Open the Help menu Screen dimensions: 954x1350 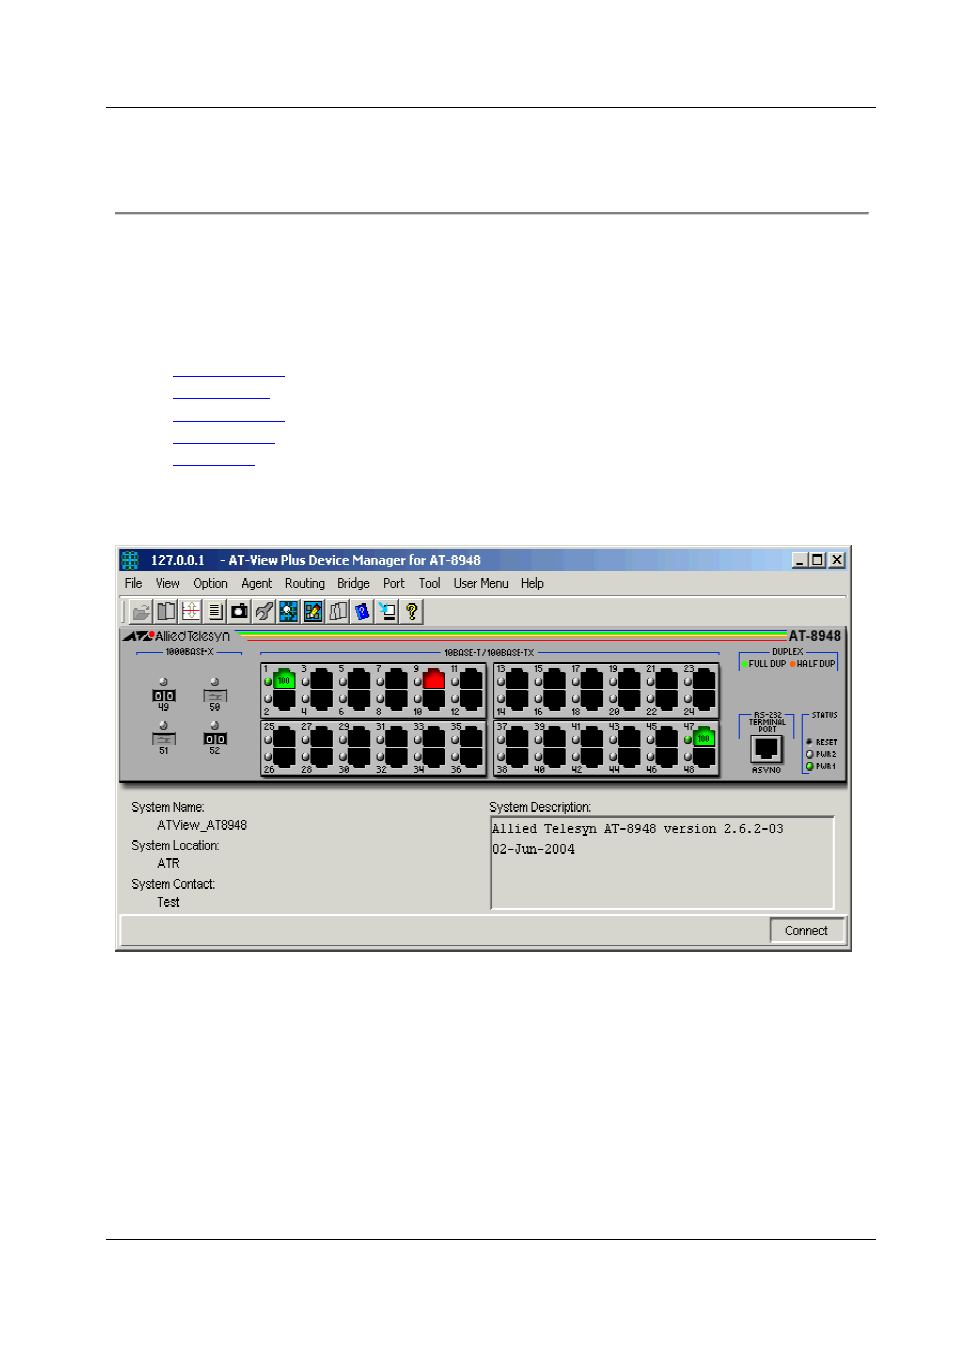click(x=532, y=583)
